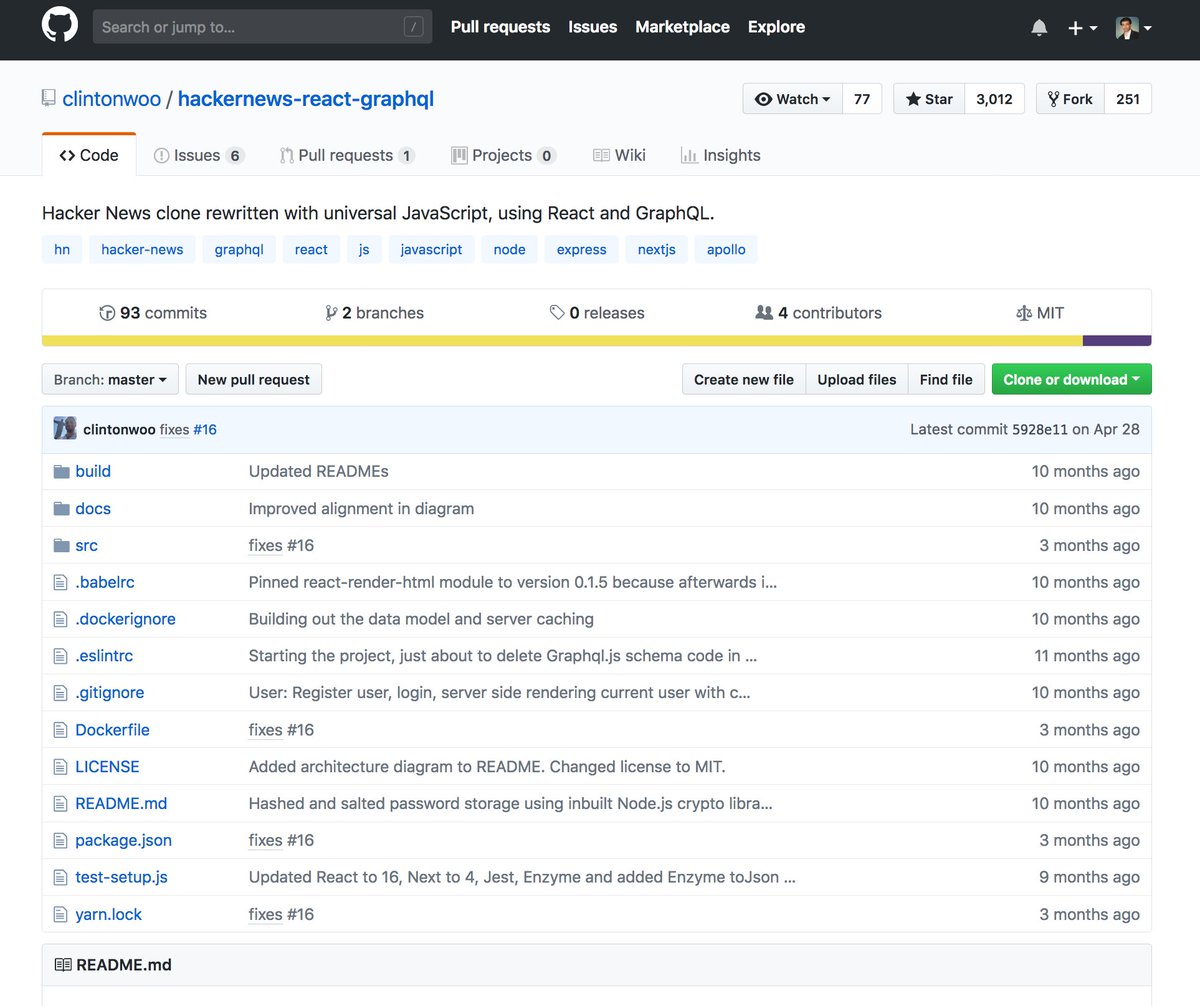Click Create new file button
Image resolution: width=1200 pixels, height=1006 pixels.
pyautogui.click(x=744, y=379)
